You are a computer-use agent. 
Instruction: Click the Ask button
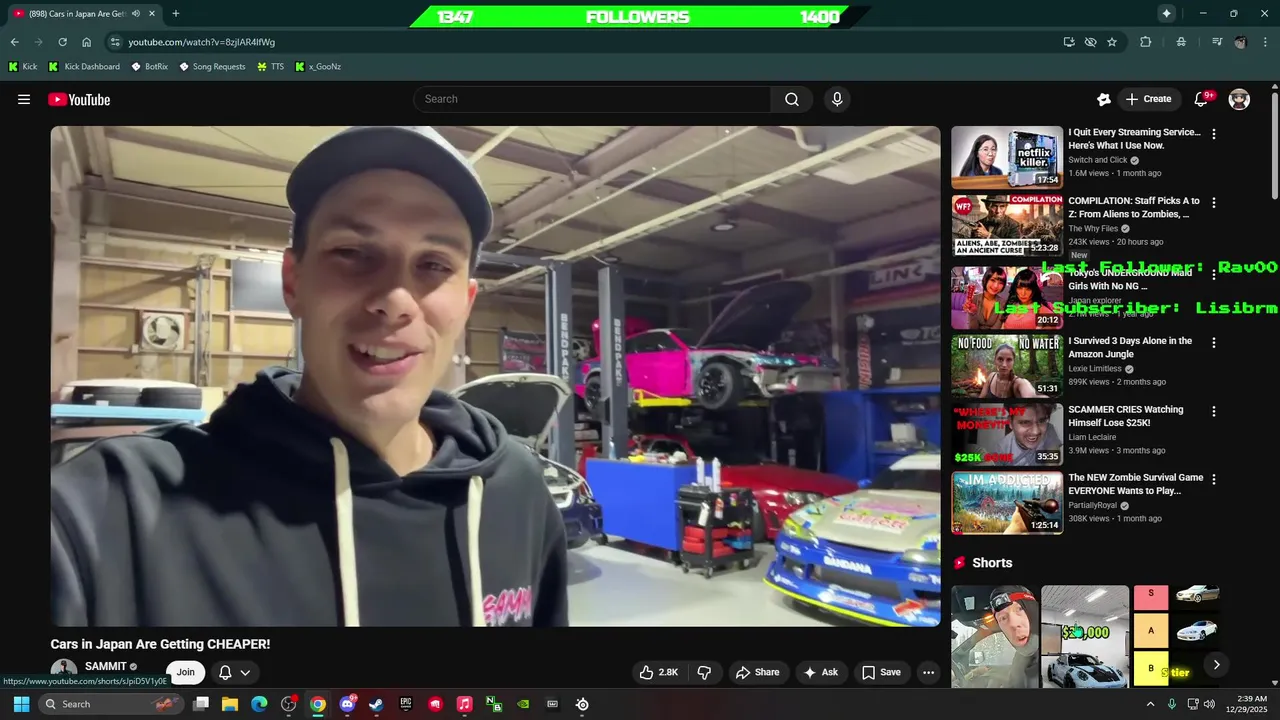820,672
